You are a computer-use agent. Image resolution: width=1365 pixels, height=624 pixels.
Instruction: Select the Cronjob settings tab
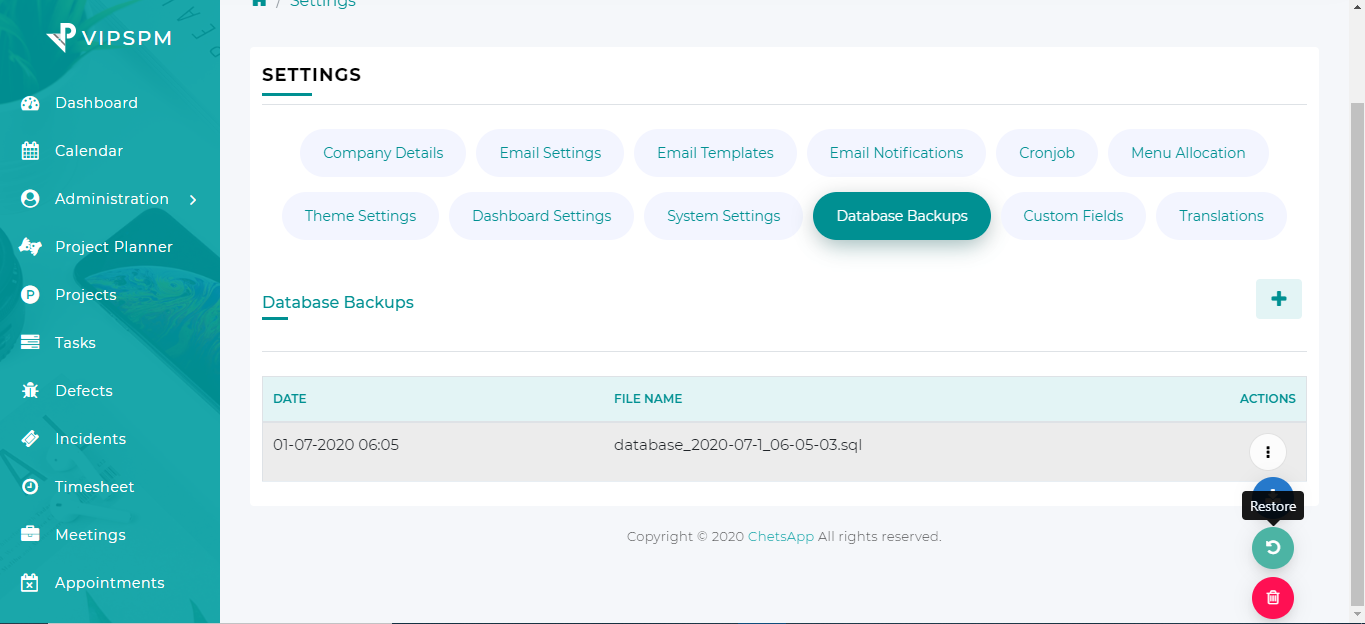pyautogui.click(x=1046, y=152)
